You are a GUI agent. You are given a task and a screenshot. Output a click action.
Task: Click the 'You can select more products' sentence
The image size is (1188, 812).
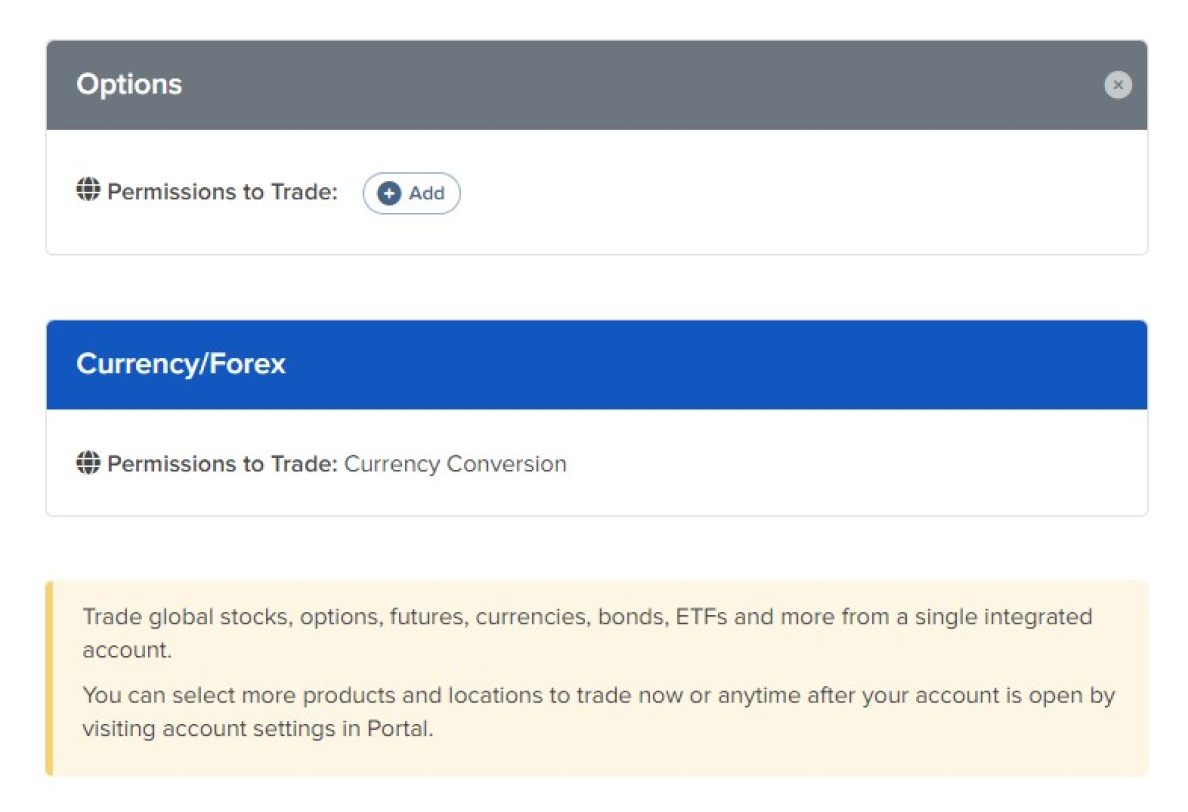point(598,695)
